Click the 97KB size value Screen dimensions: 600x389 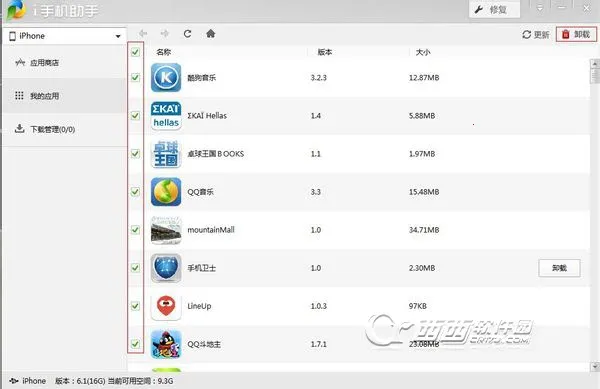point(417,306)
